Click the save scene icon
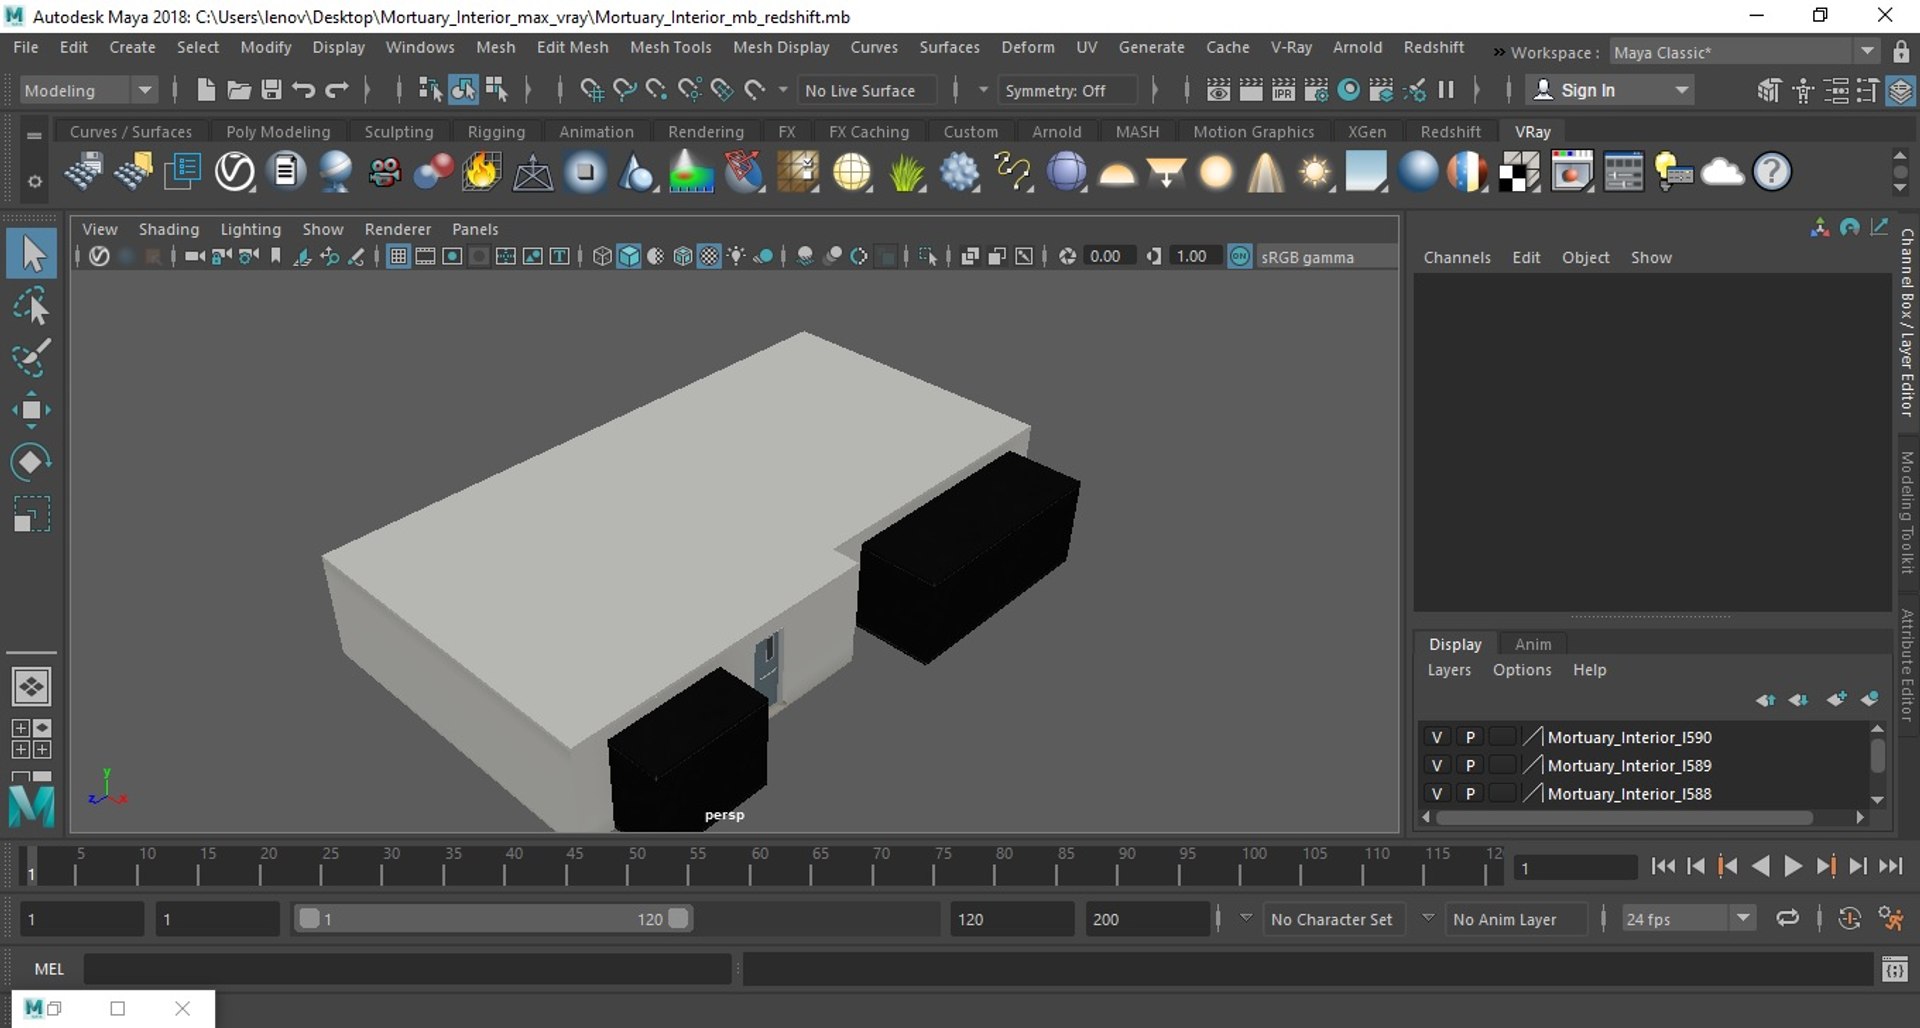1920x1028 pixels. pyautogui.click(x=271, y=90)
